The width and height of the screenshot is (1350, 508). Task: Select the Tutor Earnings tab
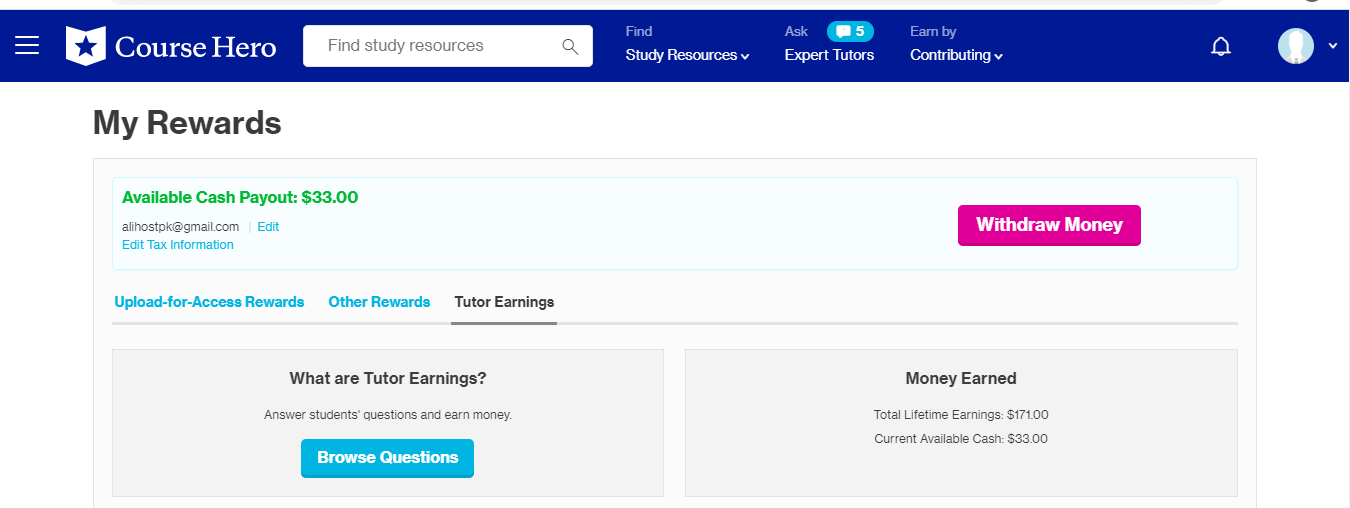(504, 302)
